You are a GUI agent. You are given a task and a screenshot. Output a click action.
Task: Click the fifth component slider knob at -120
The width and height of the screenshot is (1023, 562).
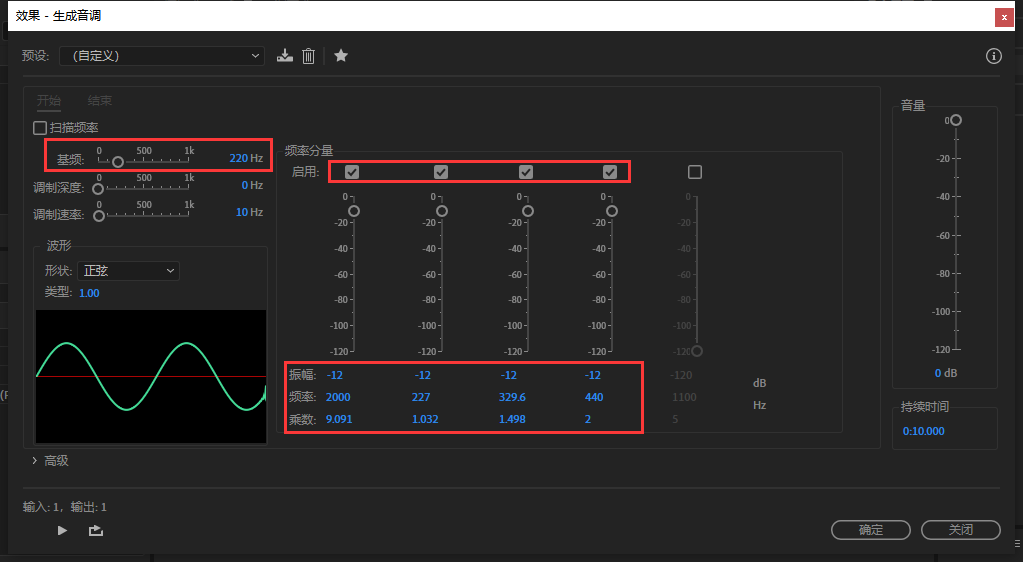[697, 351]
